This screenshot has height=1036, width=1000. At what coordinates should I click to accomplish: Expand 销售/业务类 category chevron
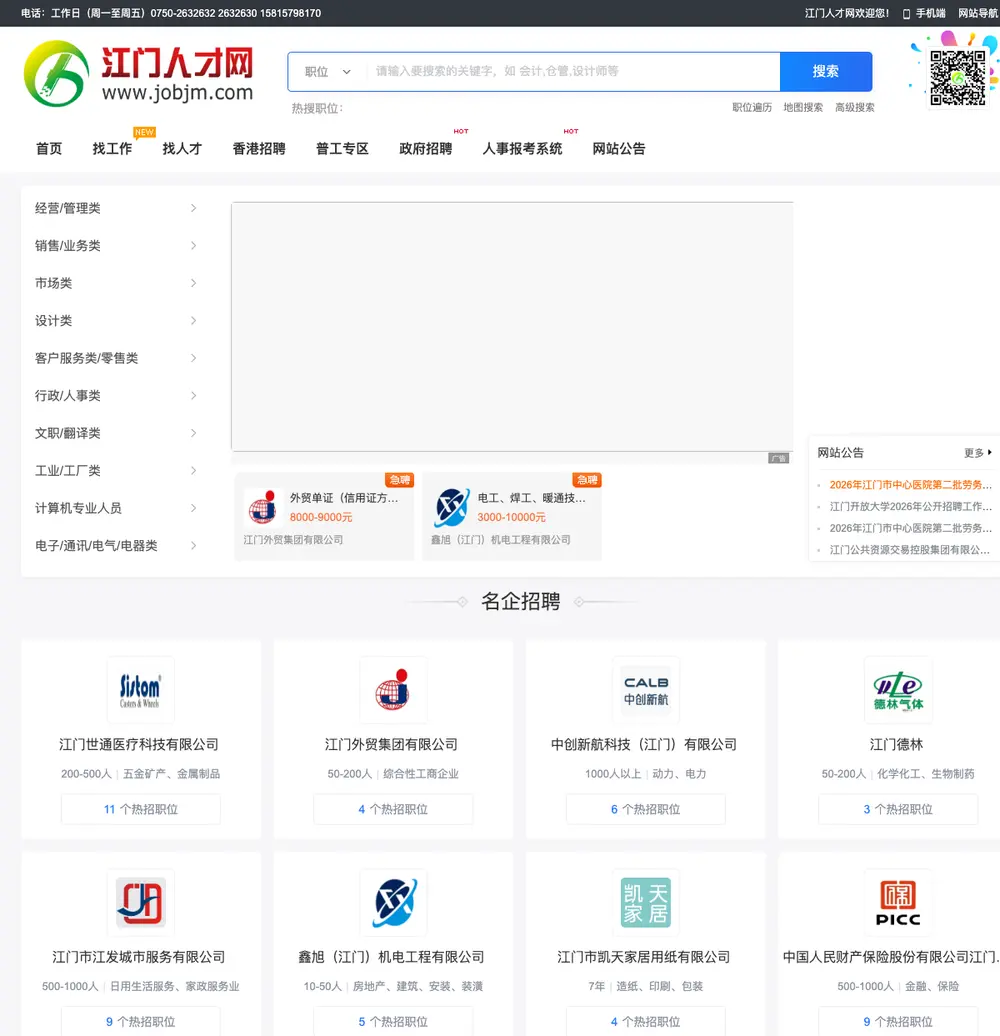[194, 246]
